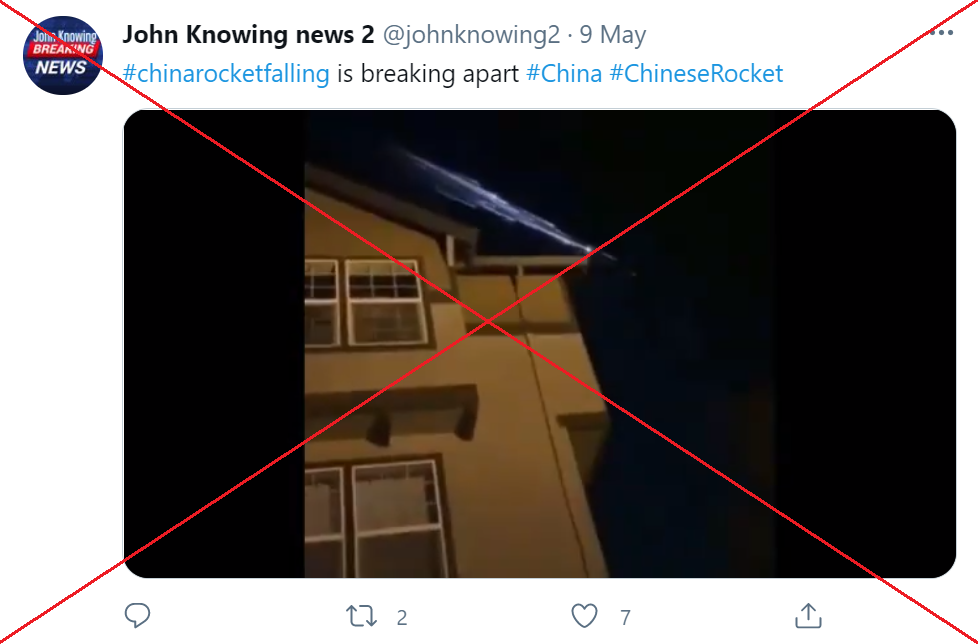Open the three-dot more options menu
Viewport: 978px width, 644px height.
pyautogui.click(x=941, y=33)
